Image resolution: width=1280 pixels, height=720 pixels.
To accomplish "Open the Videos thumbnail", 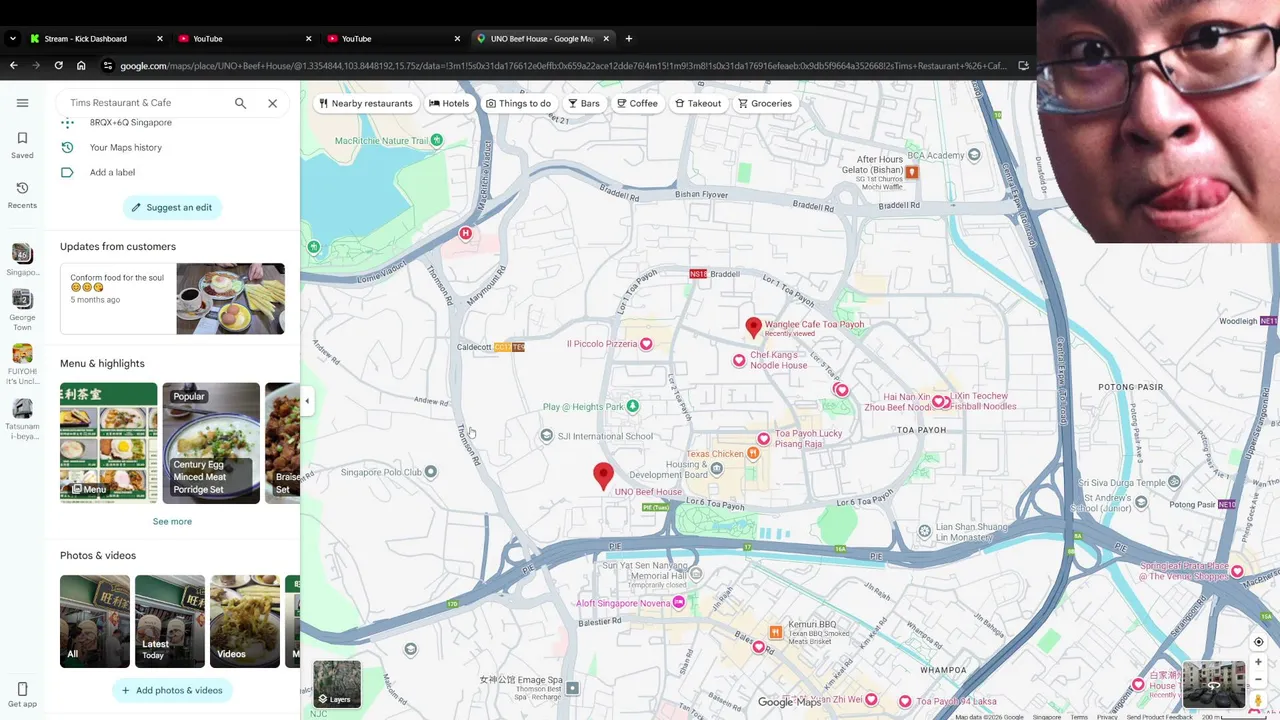I will point(245,621).
